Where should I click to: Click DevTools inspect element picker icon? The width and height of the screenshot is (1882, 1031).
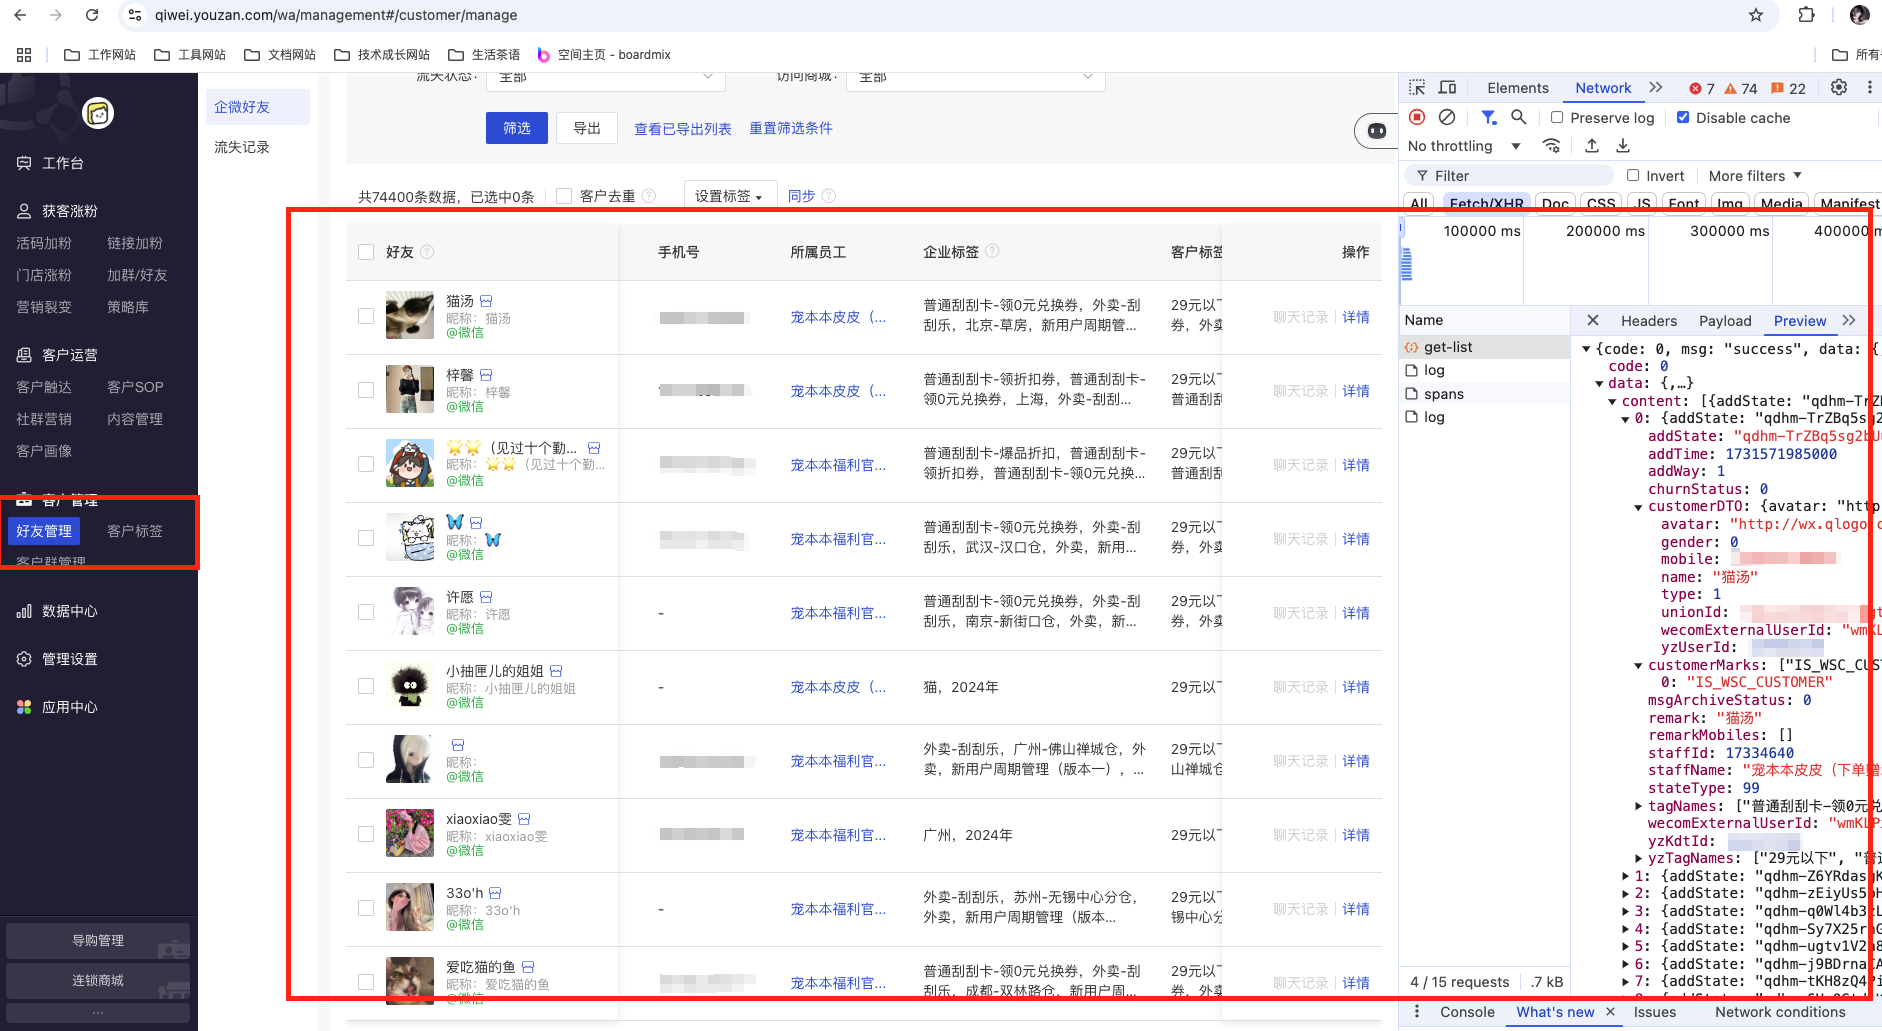coord(1417,88)
